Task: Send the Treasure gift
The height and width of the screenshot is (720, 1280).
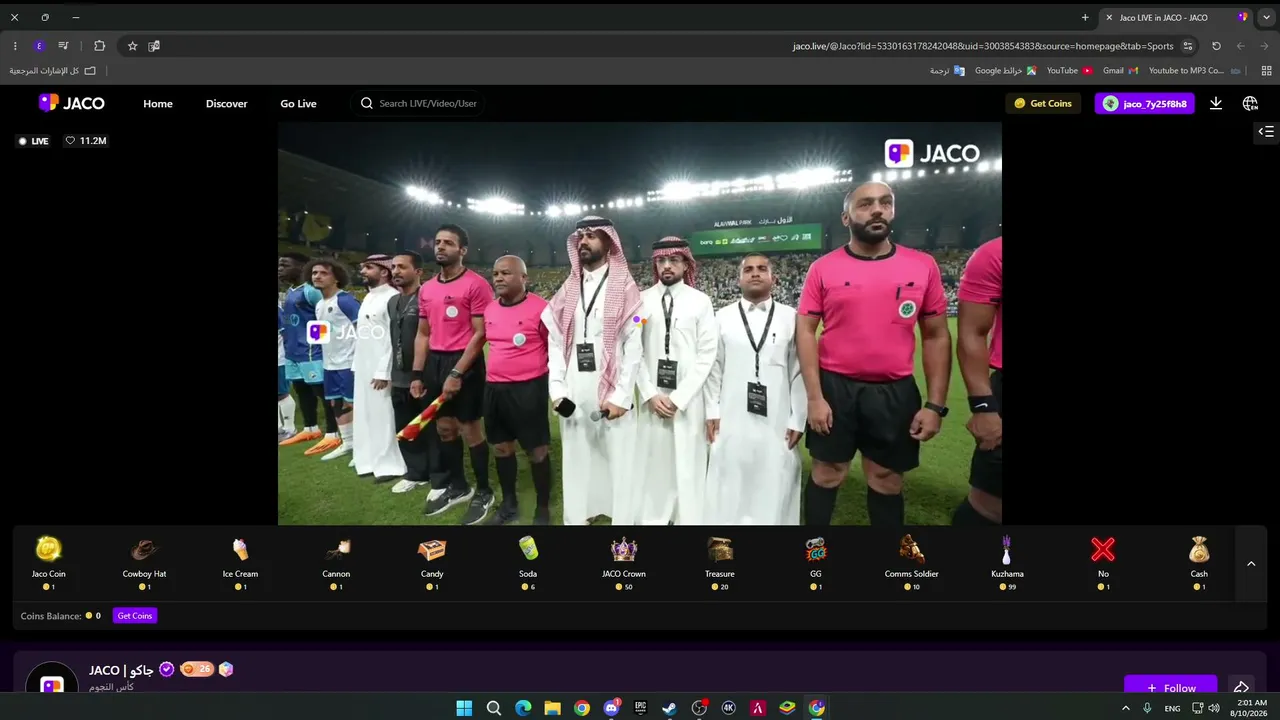Action: (x=720, y=563)
